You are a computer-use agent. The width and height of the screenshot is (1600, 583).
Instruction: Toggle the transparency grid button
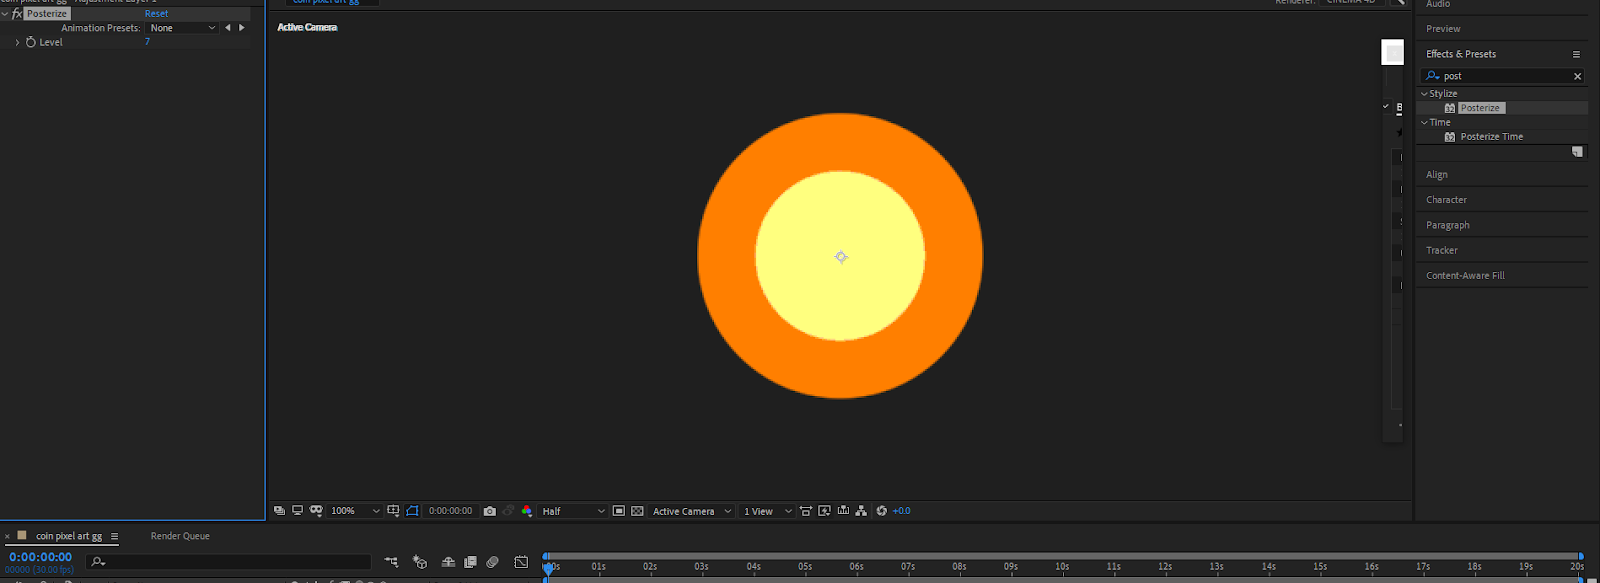click(x=637, y=511)
